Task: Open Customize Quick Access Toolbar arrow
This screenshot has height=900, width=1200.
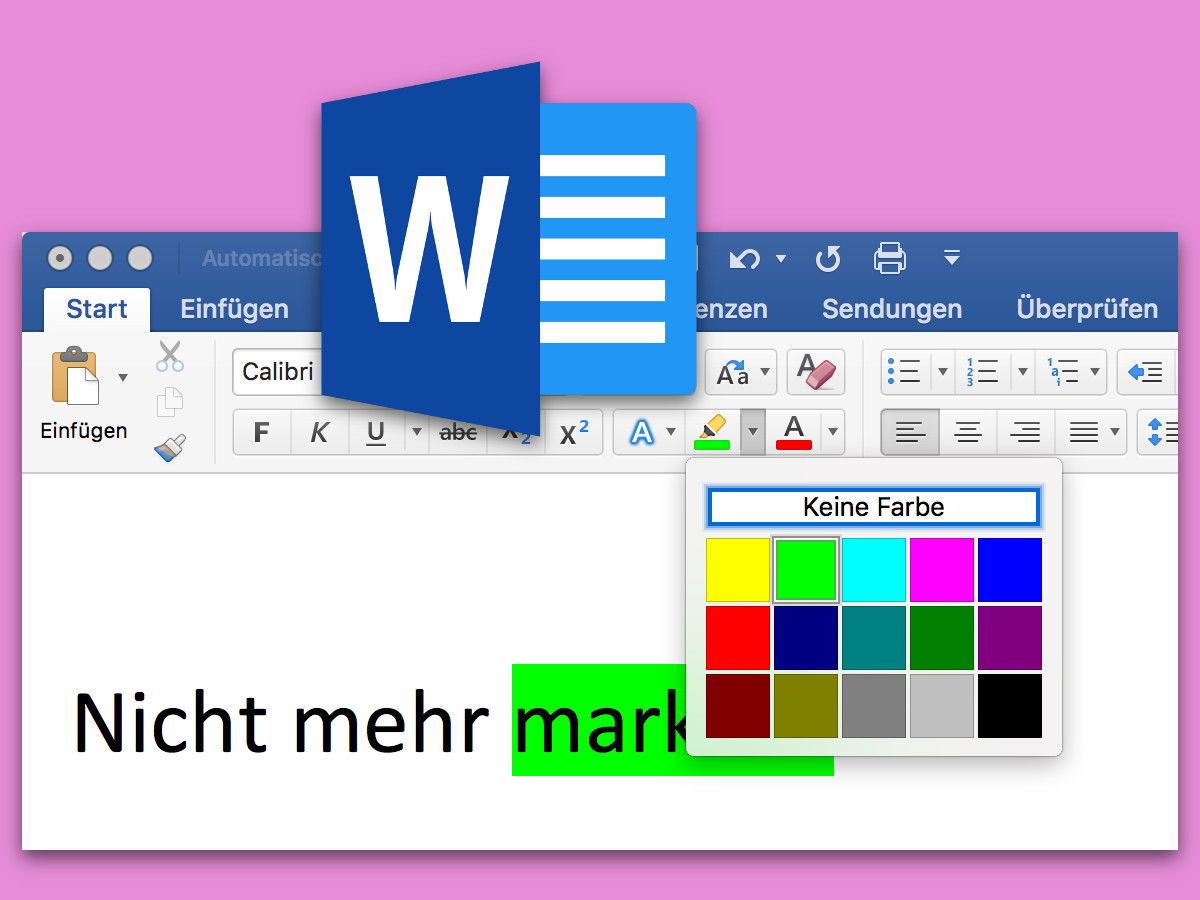Action: click(x=952, y=258)
